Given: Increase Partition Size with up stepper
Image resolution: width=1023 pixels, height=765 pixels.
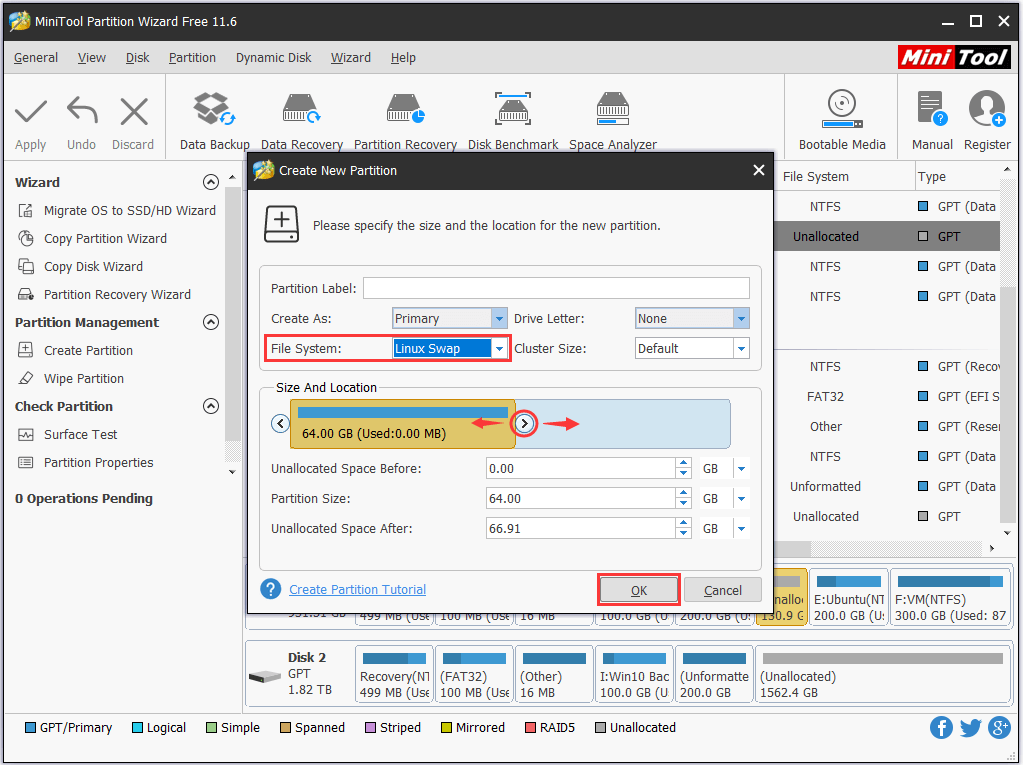Looking at the screenshot, I should [683, 494].
